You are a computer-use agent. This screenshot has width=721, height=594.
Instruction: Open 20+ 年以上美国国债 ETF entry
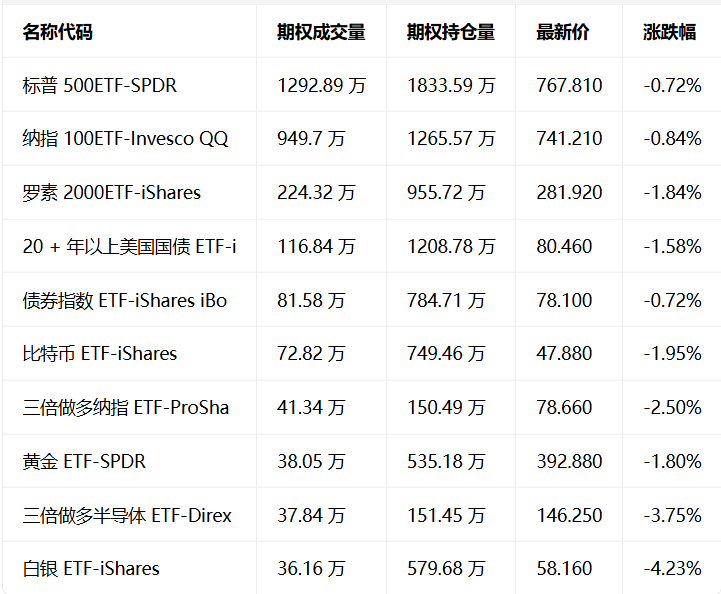129,246
